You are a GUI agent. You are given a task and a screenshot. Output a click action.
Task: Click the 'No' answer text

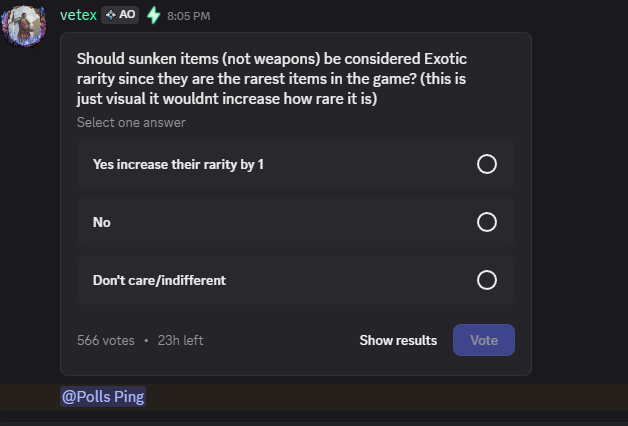(x=101, y=222)
